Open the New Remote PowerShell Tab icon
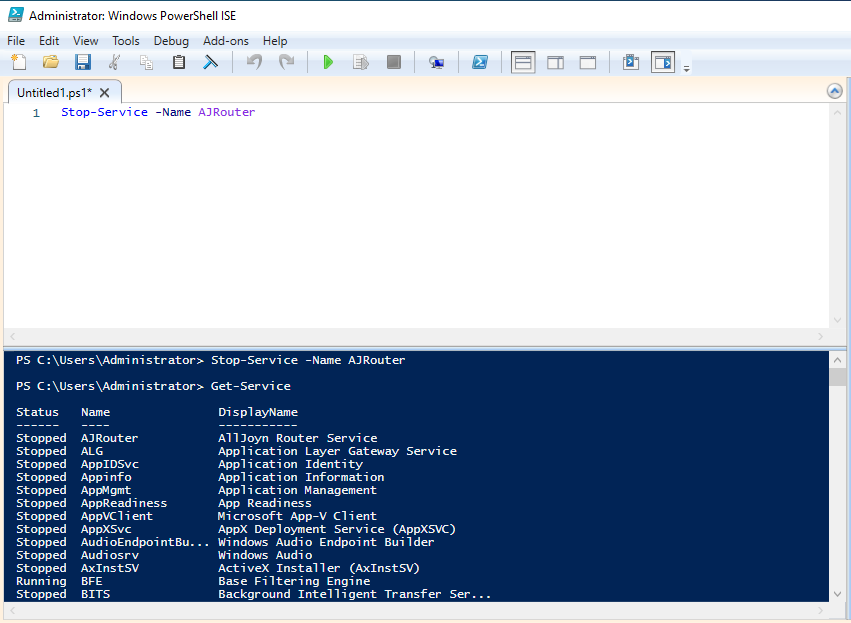Screen dimensions: 851x623 [436, 62]
